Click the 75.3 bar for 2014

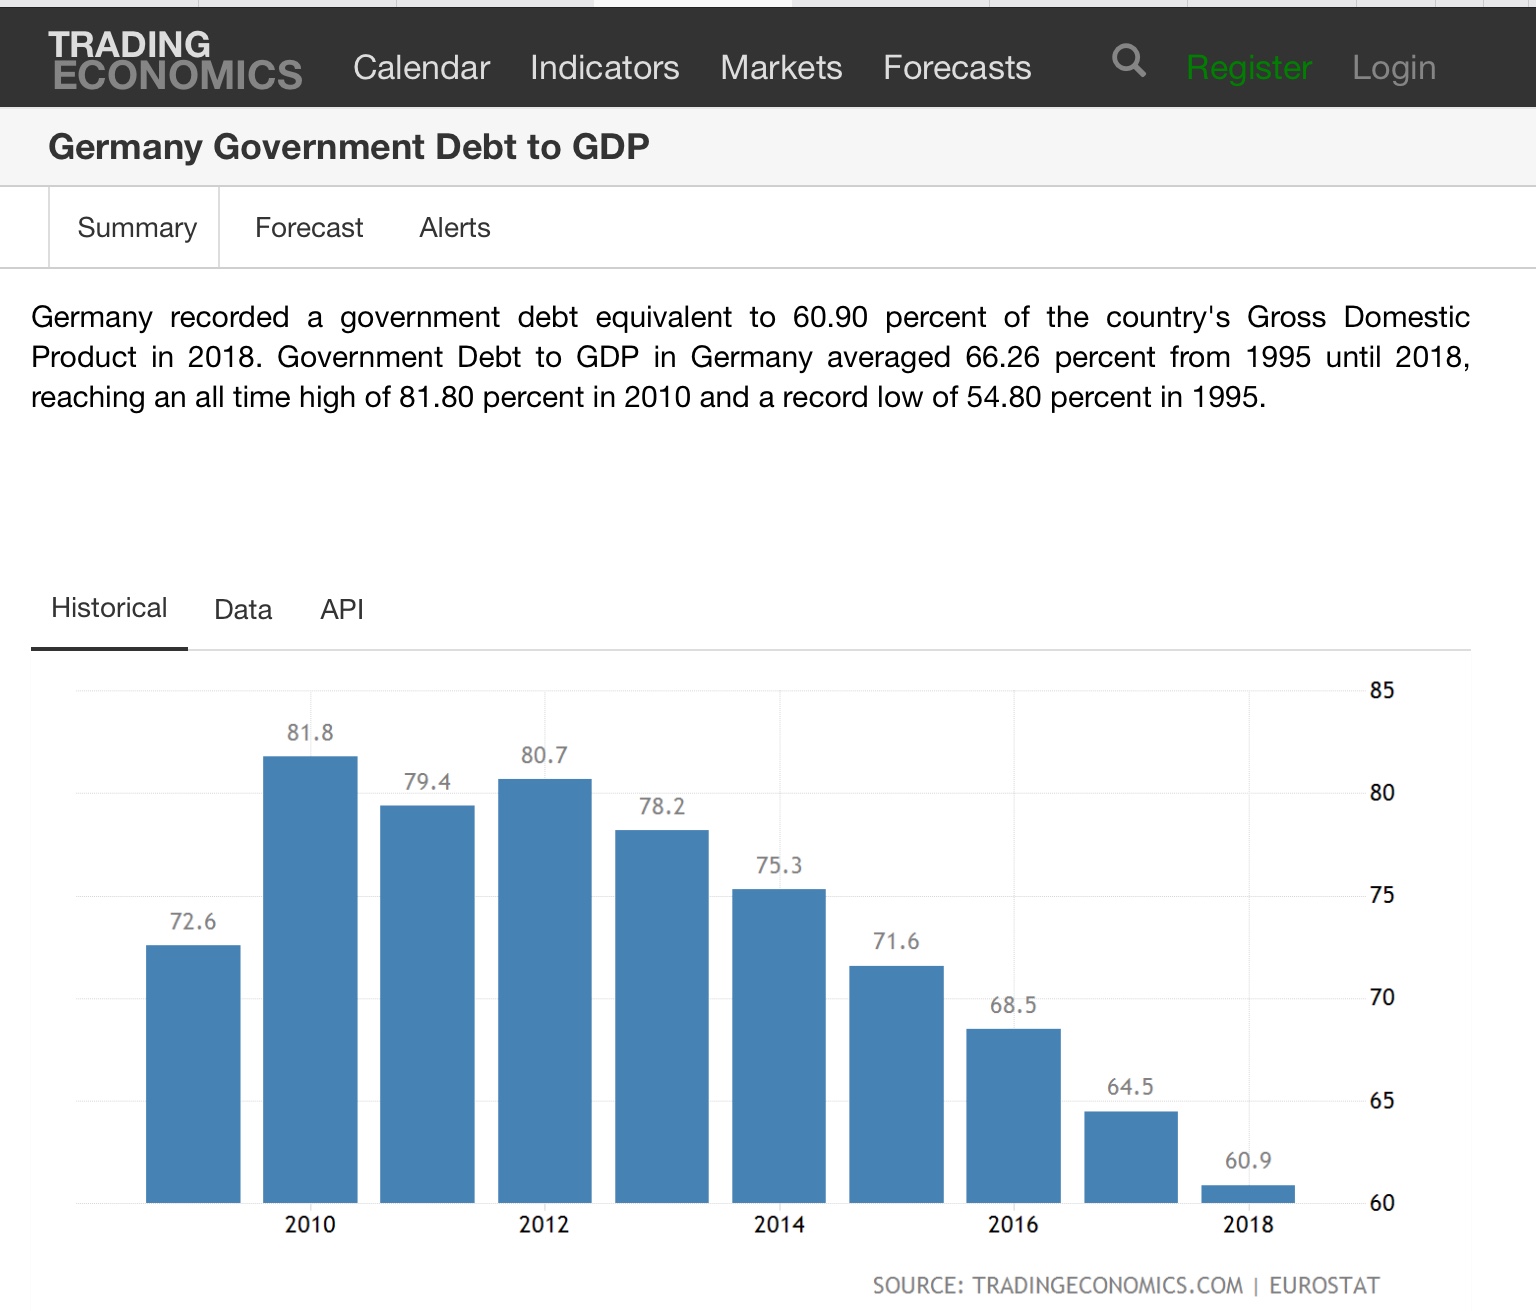tap(779, 1045)
